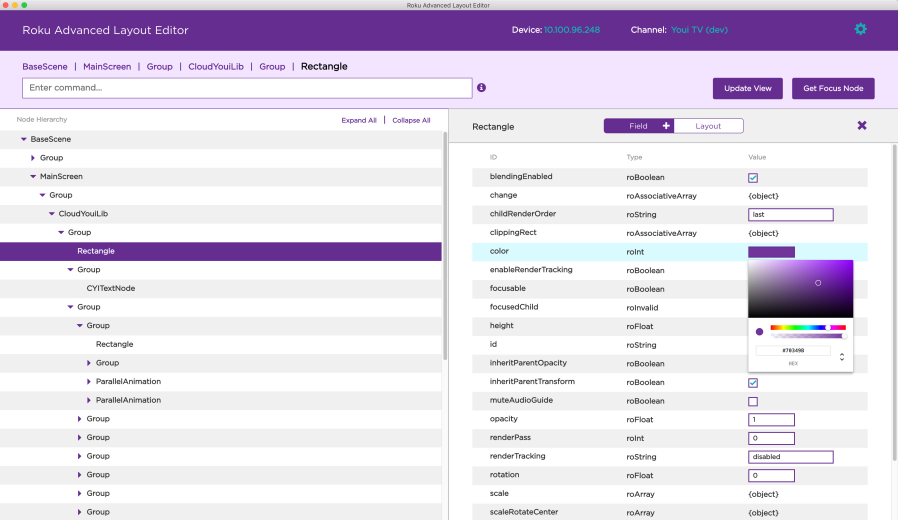Click the clippingRect {object} value
Screen dimensions: 898x520
(763, 233)
